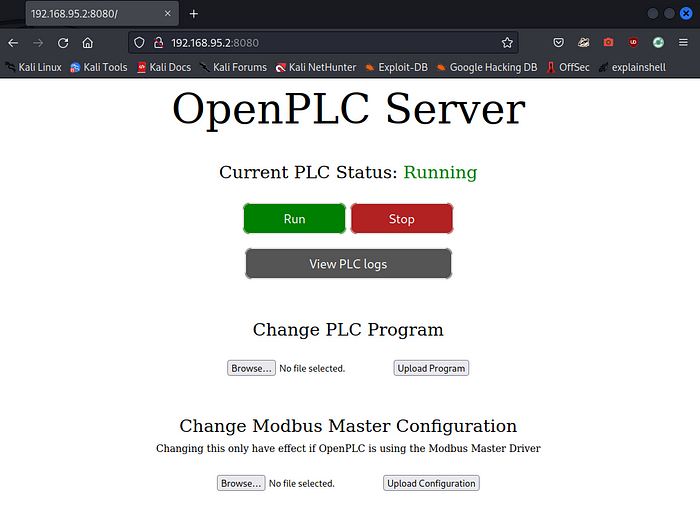The width and height of the screenshot is (700, 518).
Task: Close the browser window with blue X
Action: pyautogui.click(x=686, y=13)
